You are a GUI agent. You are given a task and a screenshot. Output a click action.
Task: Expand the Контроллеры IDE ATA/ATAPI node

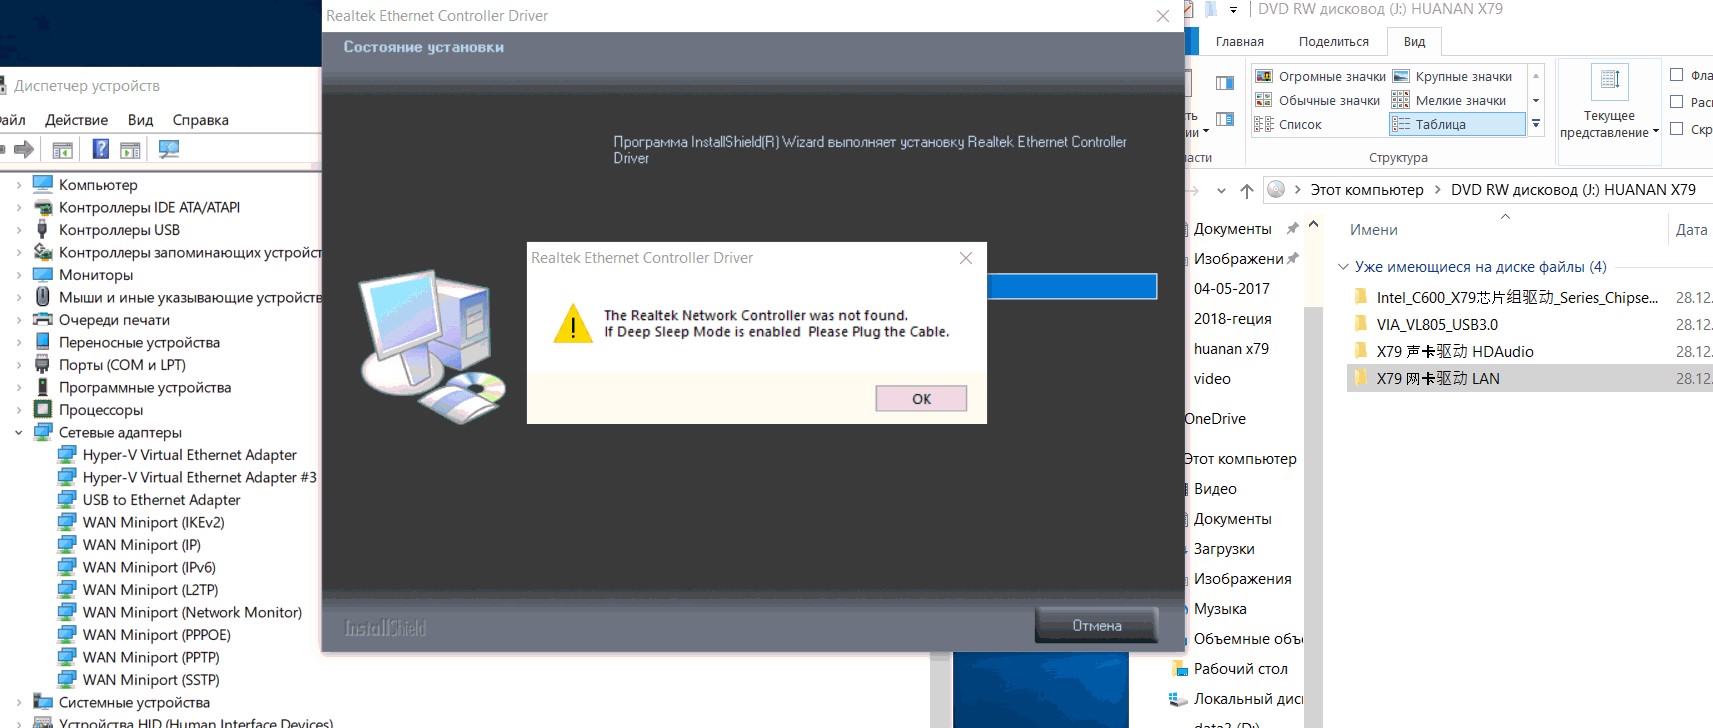point(18,208)
